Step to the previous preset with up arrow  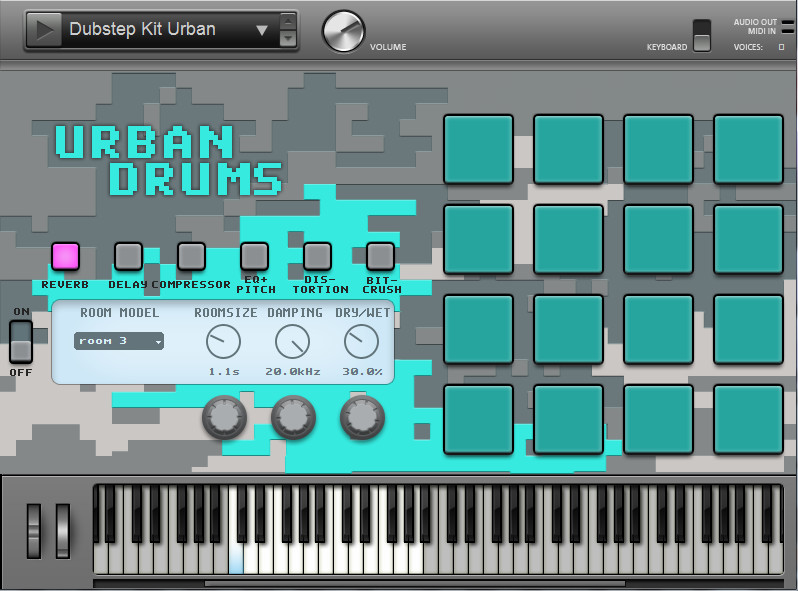coord(288,20)
